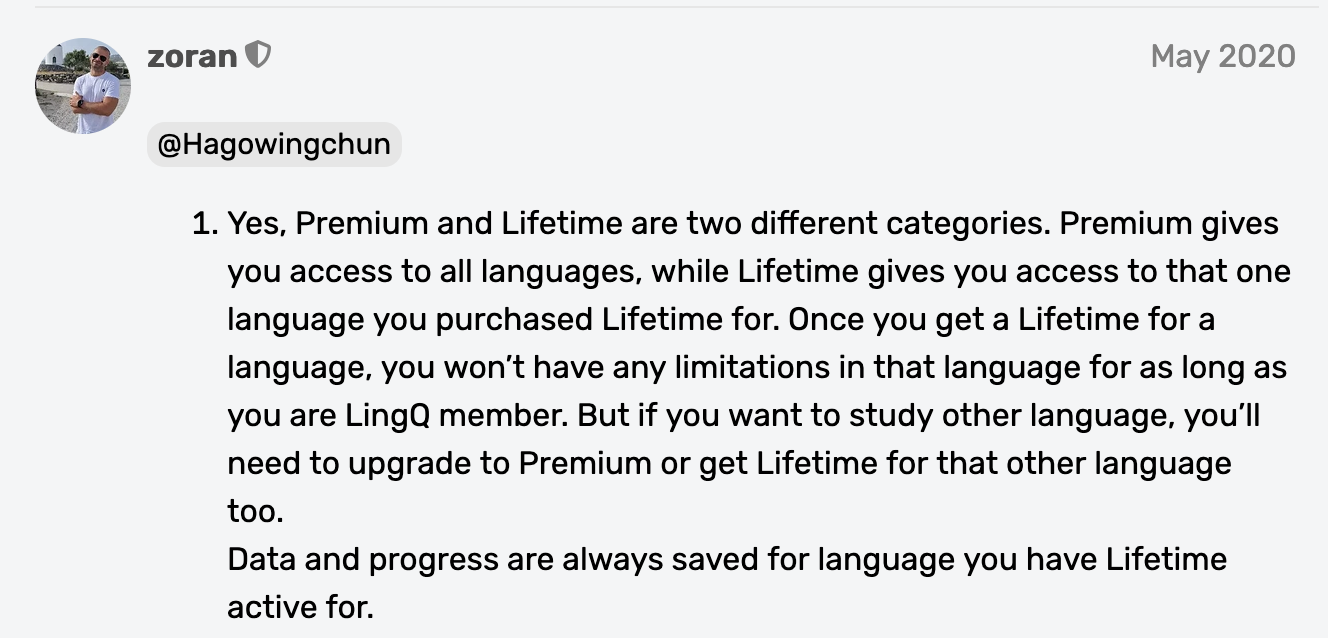Click the moderator shield icon beside zoran
Screen dimensions: 1328x638
click(x=258, y=56)
